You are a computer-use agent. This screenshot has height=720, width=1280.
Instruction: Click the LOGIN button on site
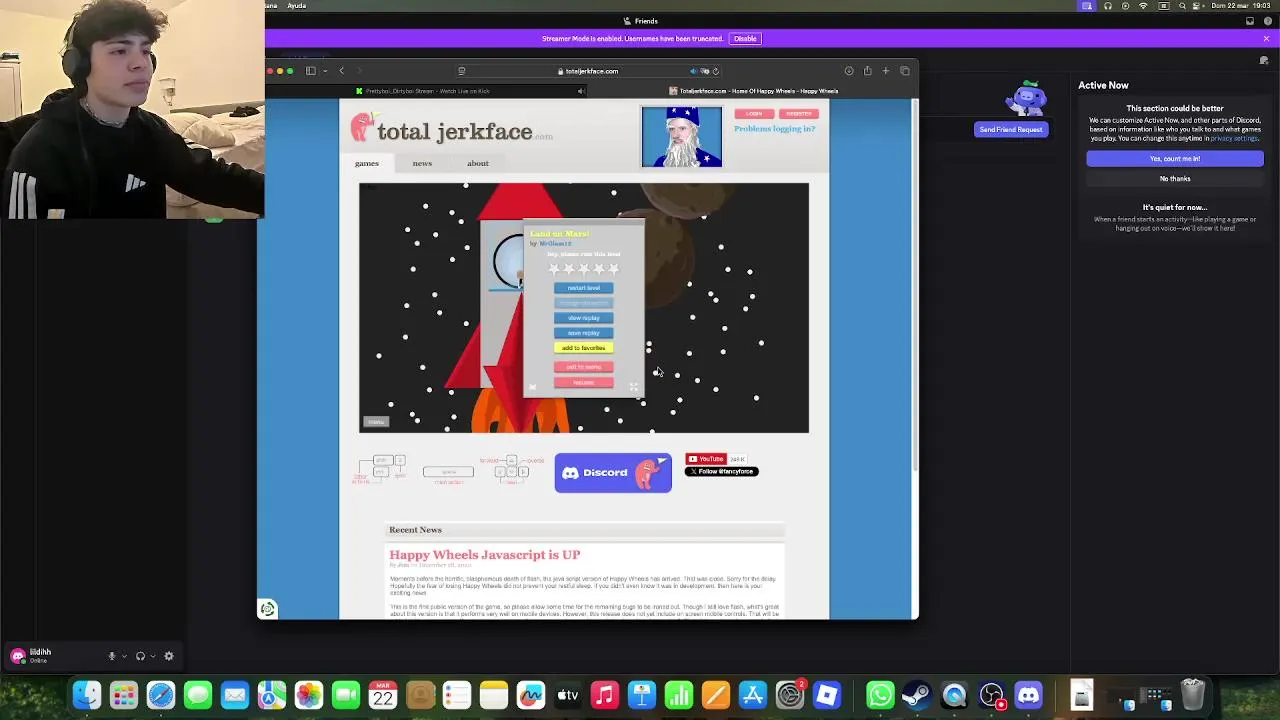coord(754,113)
